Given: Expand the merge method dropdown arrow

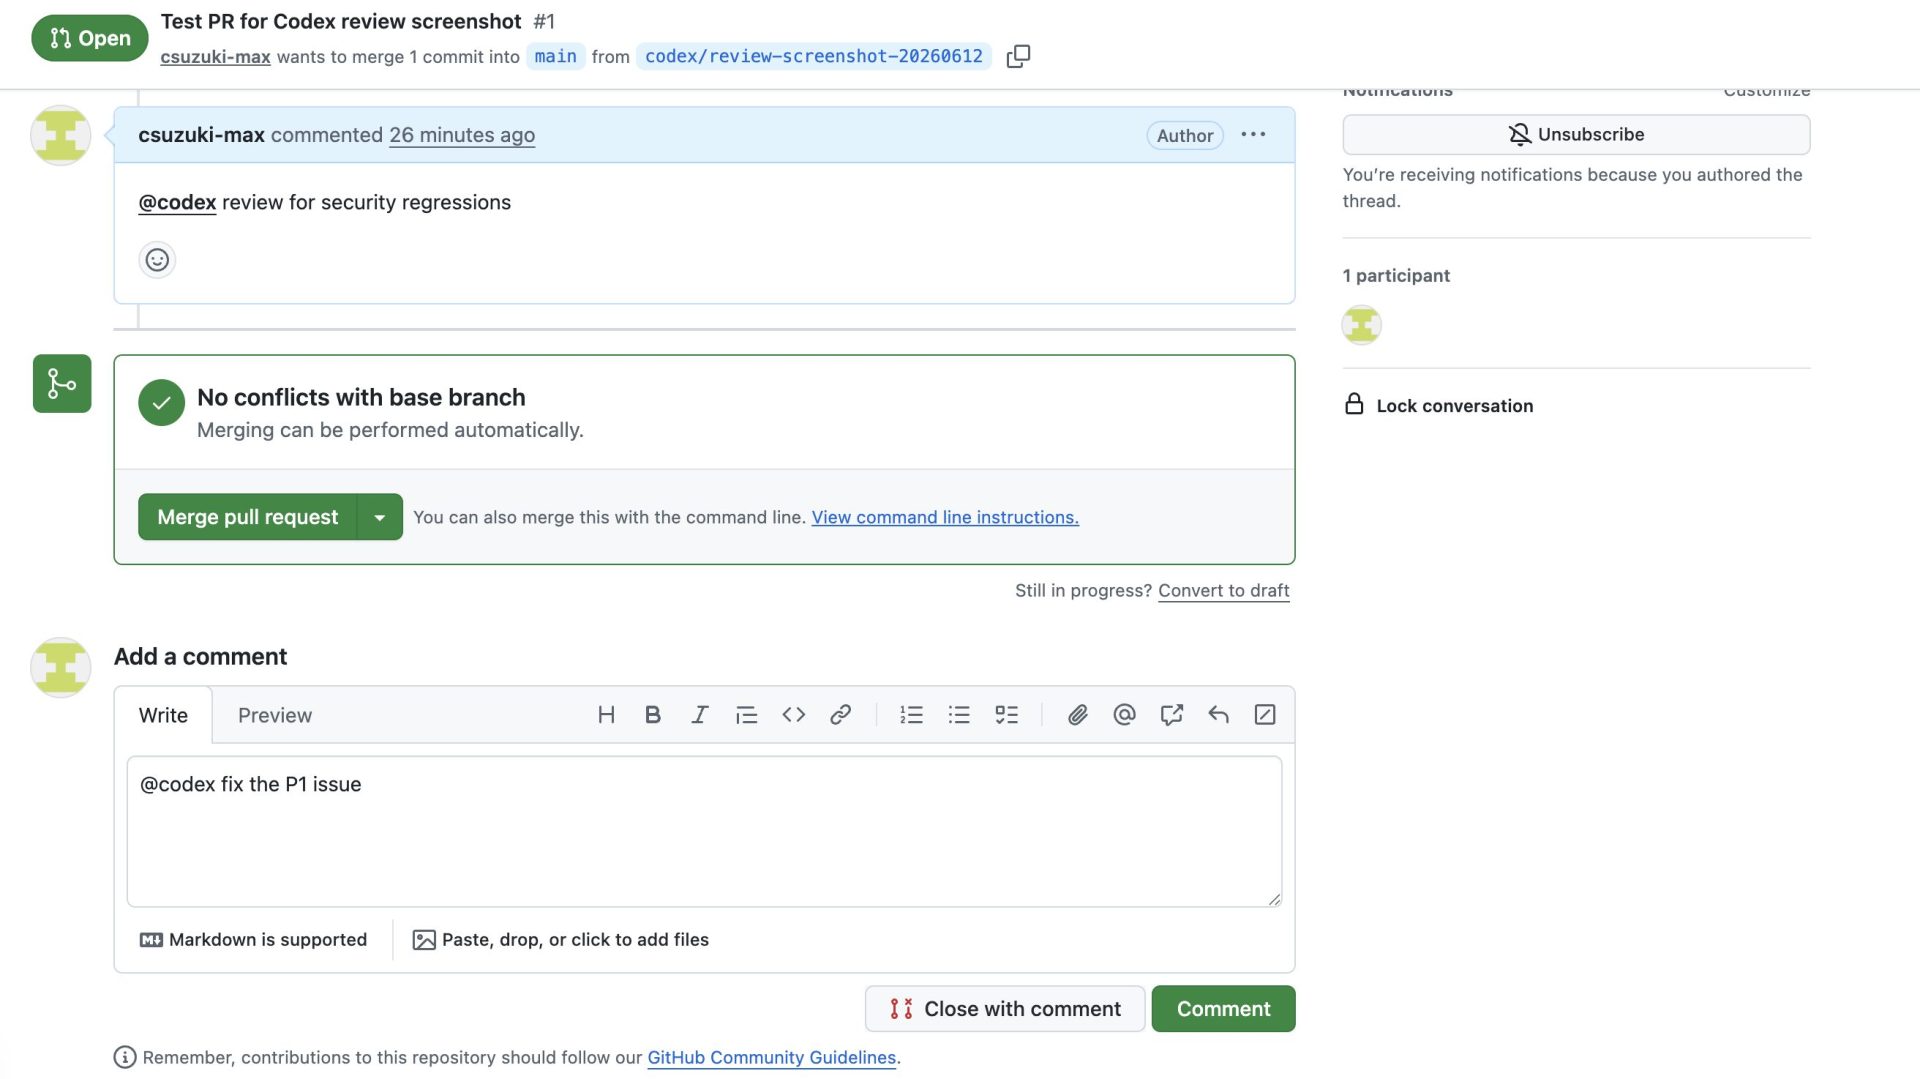Looking at the screenshot, I should point(380,517).
